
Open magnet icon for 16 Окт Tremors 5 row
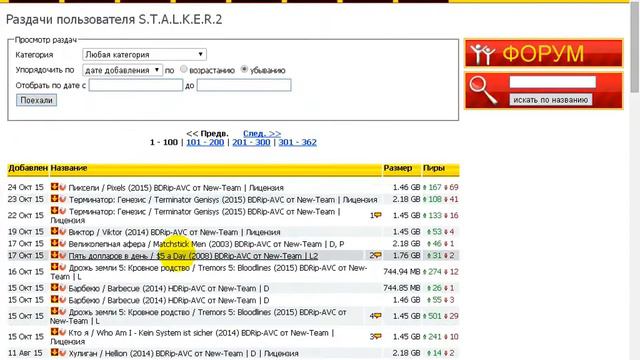[x=62, y=267]
